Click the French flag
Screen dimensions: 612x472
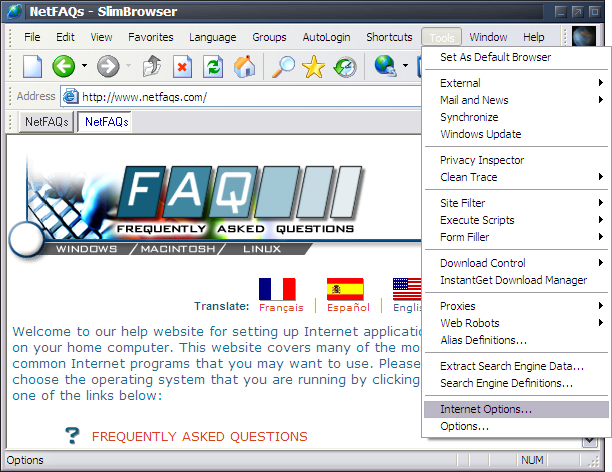277,289
